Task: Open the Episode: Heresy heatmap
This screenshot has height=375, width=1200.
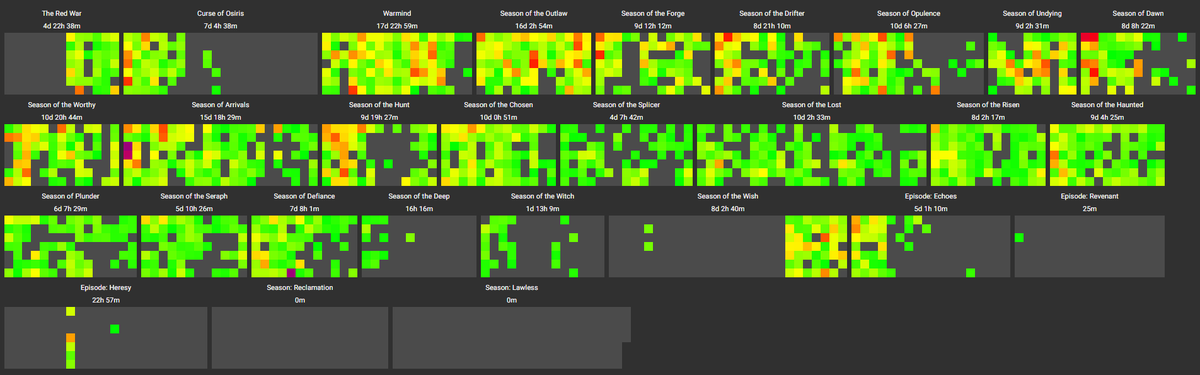Action: coord(105,338)
